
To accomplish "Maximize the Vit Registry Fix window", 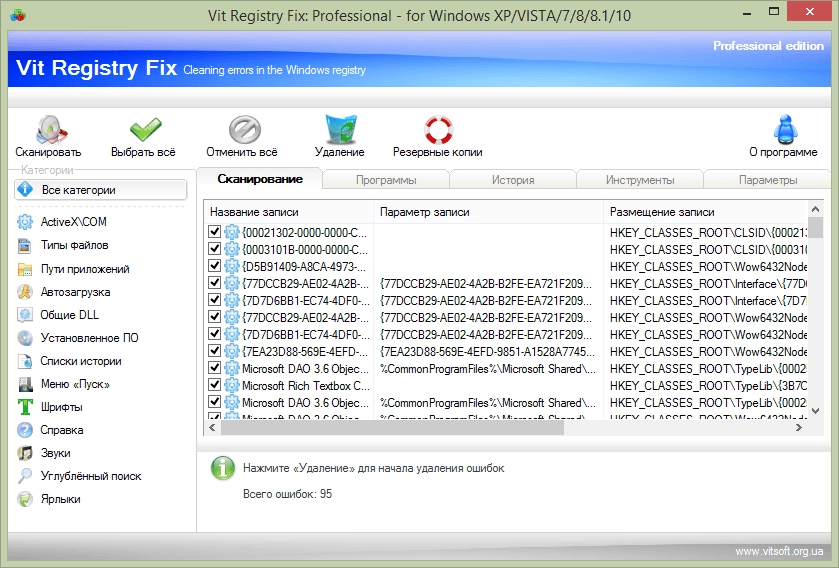I will (x=774, y=12).
